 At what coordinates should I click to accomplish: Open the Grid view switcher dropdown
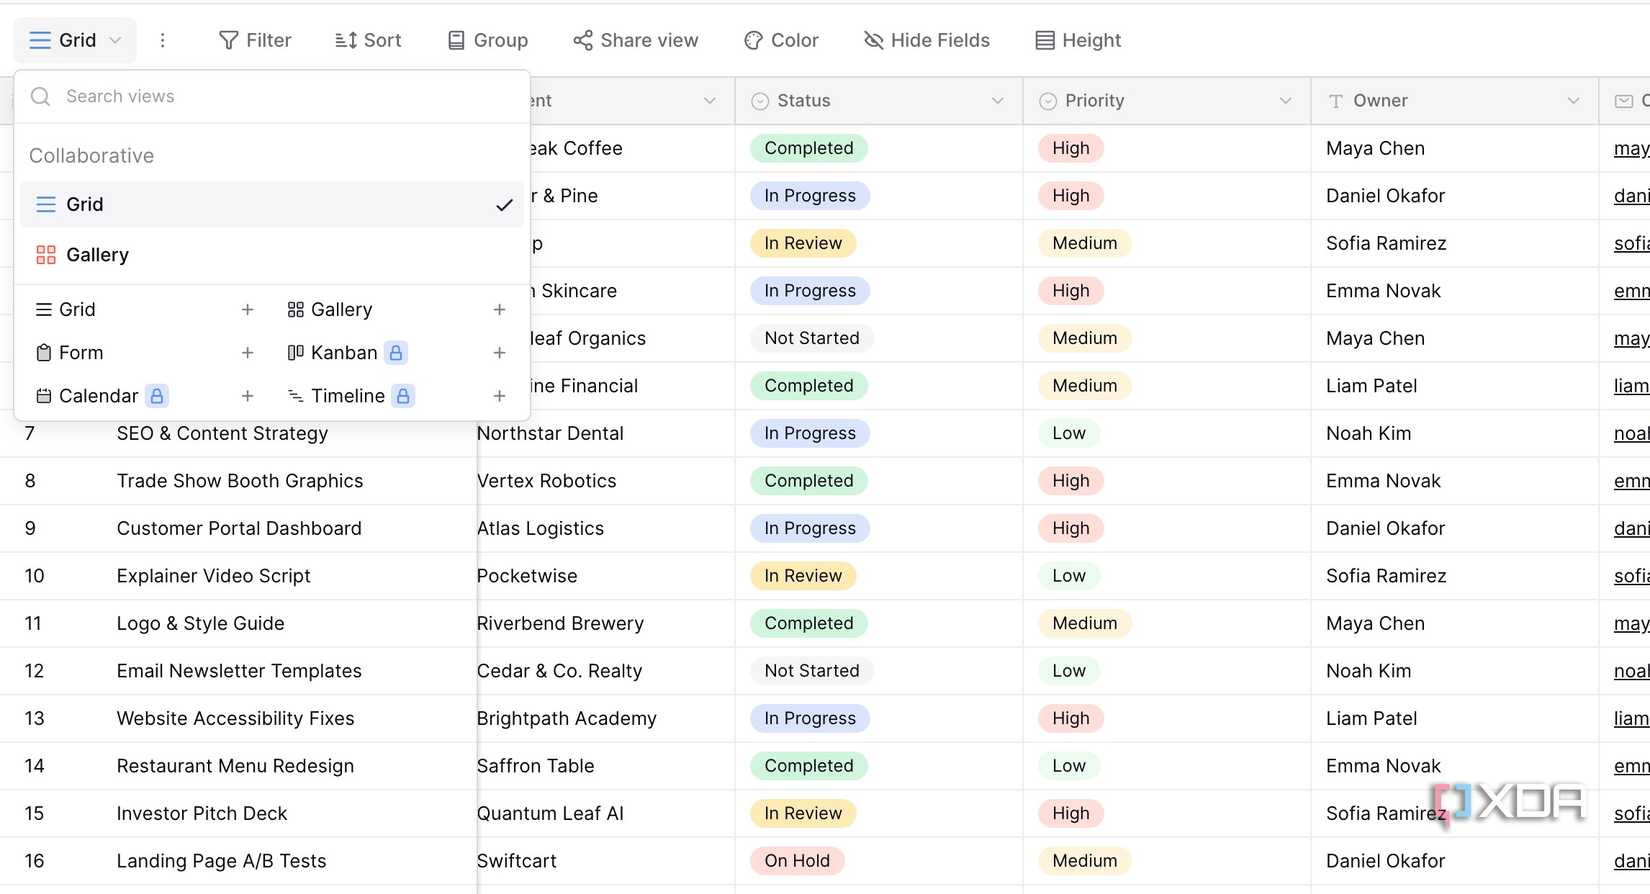click(x=75, y=40)
